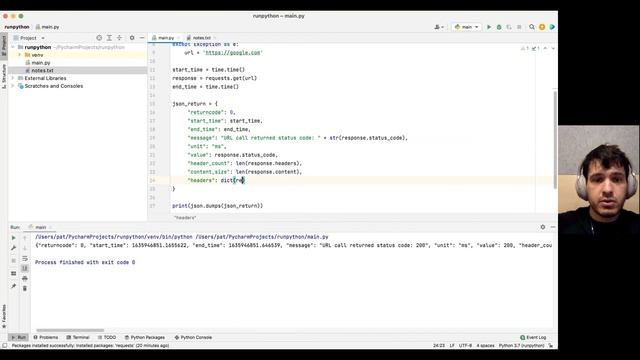Click the down-arrow stack trace icon in Run console

[x=25, y=248]
